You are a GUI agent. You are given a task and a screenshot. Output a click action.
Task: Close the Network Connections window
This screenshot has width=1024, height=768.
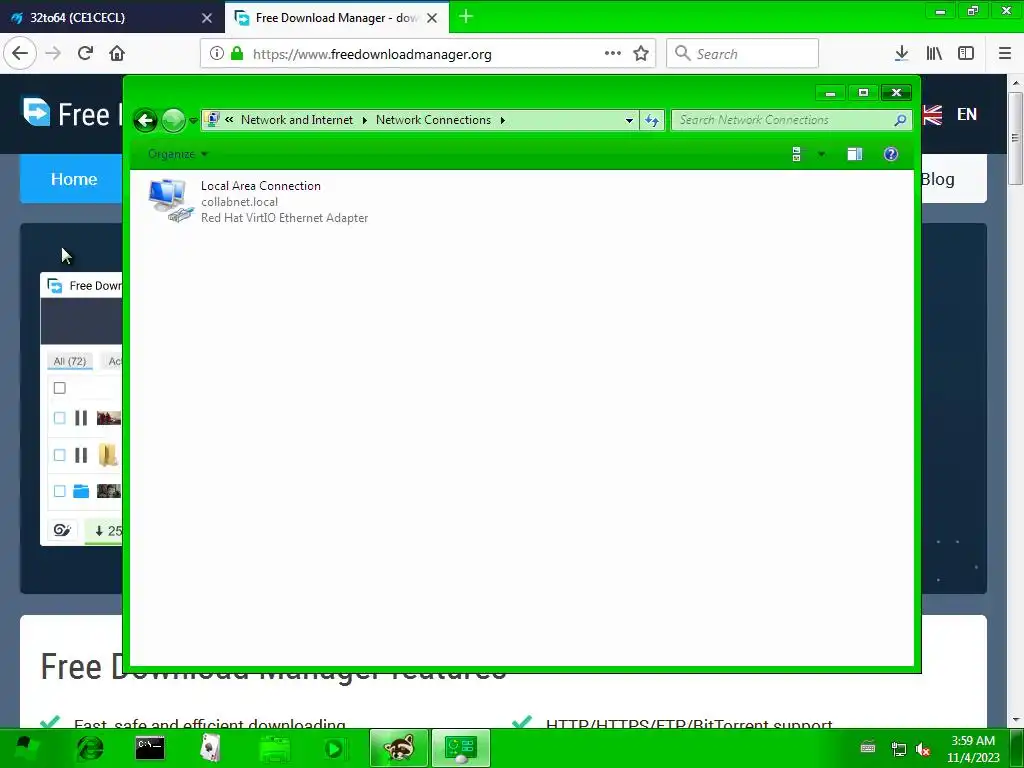pos(896,93)
